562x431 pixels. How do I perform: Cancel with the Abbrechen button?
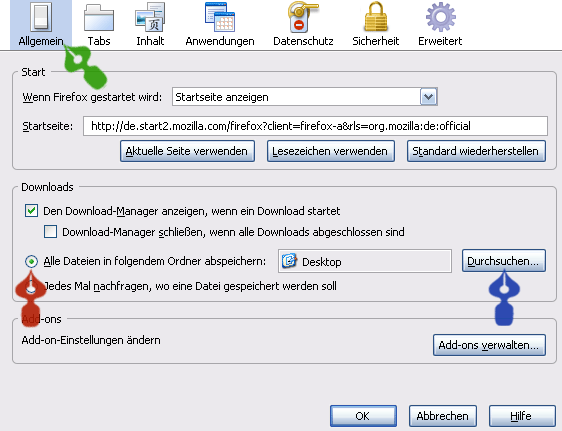click(x=443, y=416)
